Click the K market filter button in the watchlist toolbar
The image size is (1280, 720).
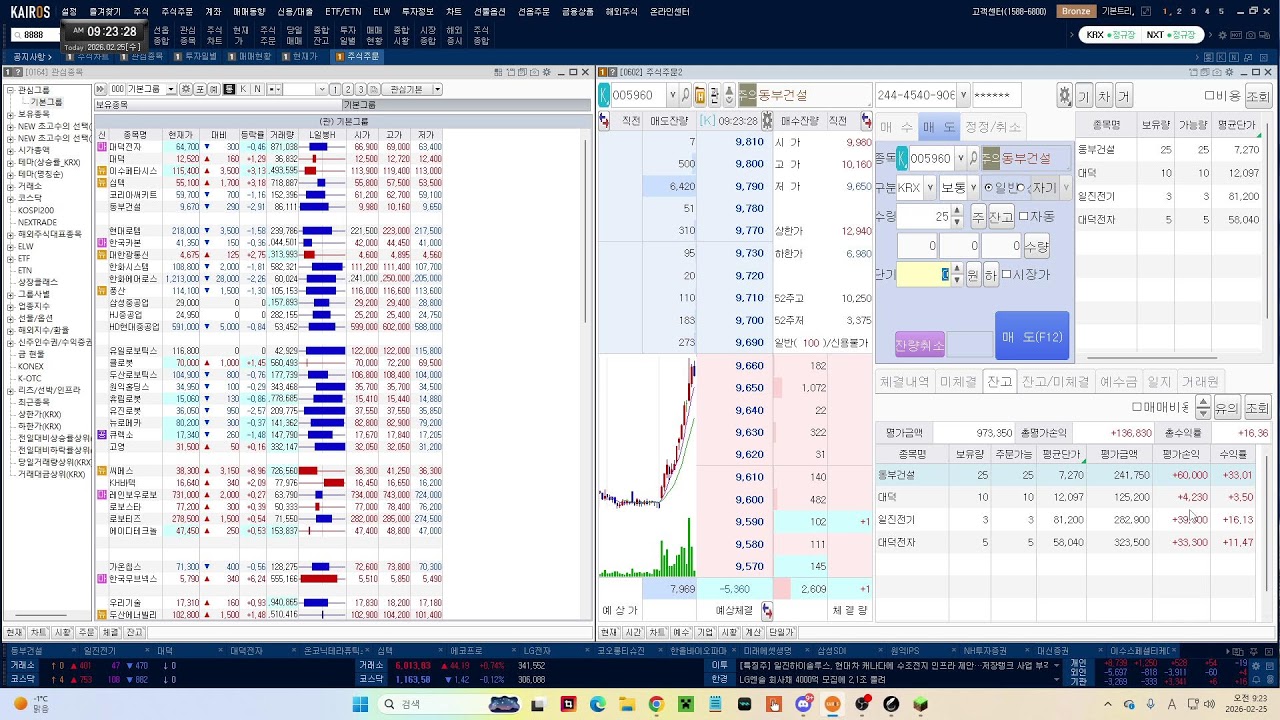tap(243, 89)
